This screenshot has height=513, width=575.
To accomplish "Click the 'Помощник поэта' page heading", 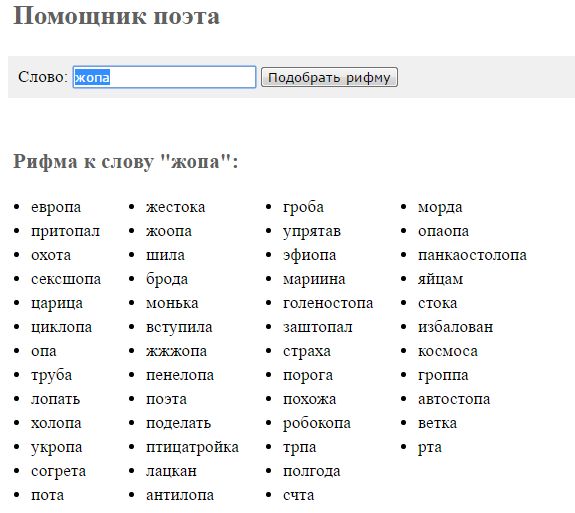I will 116,16.
